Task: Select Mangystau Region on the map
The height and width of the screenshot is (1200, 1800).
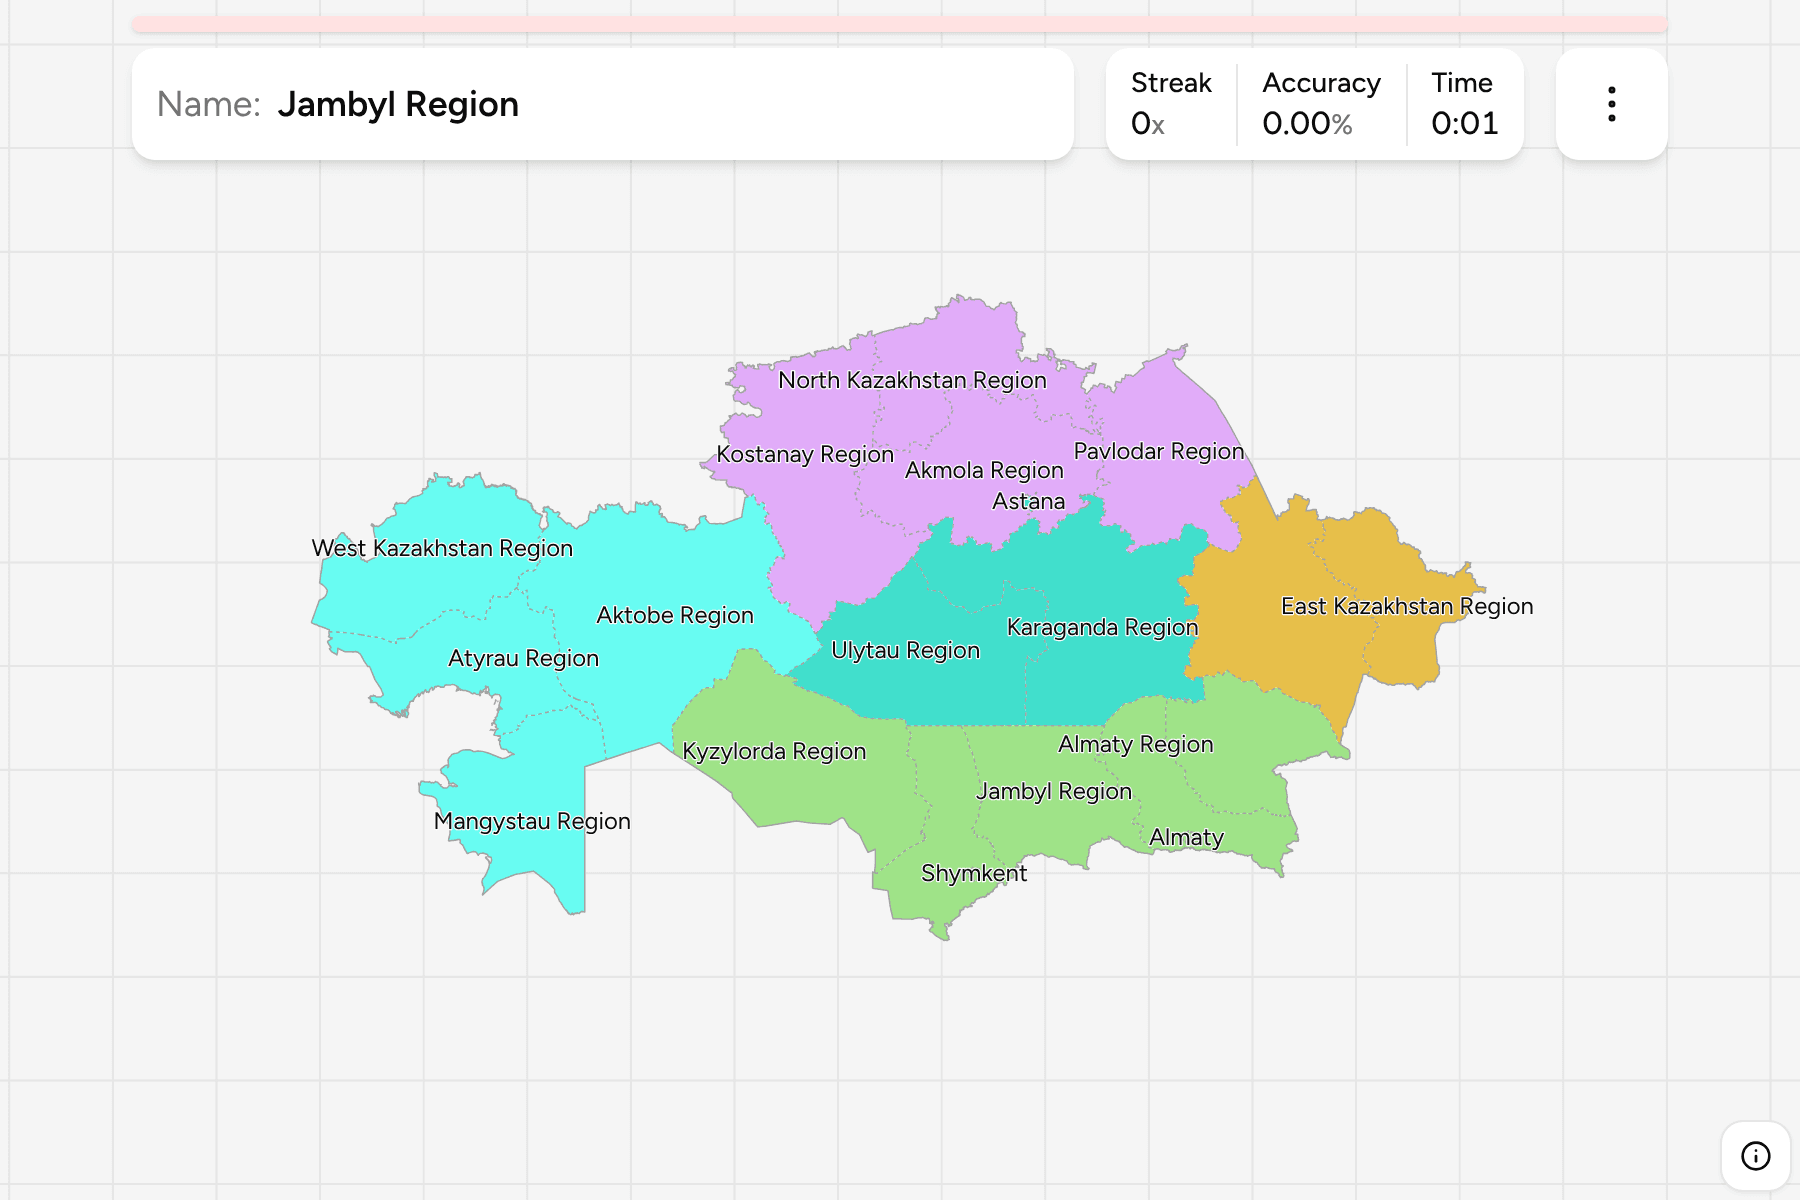Action: click(x=532, y=821)
